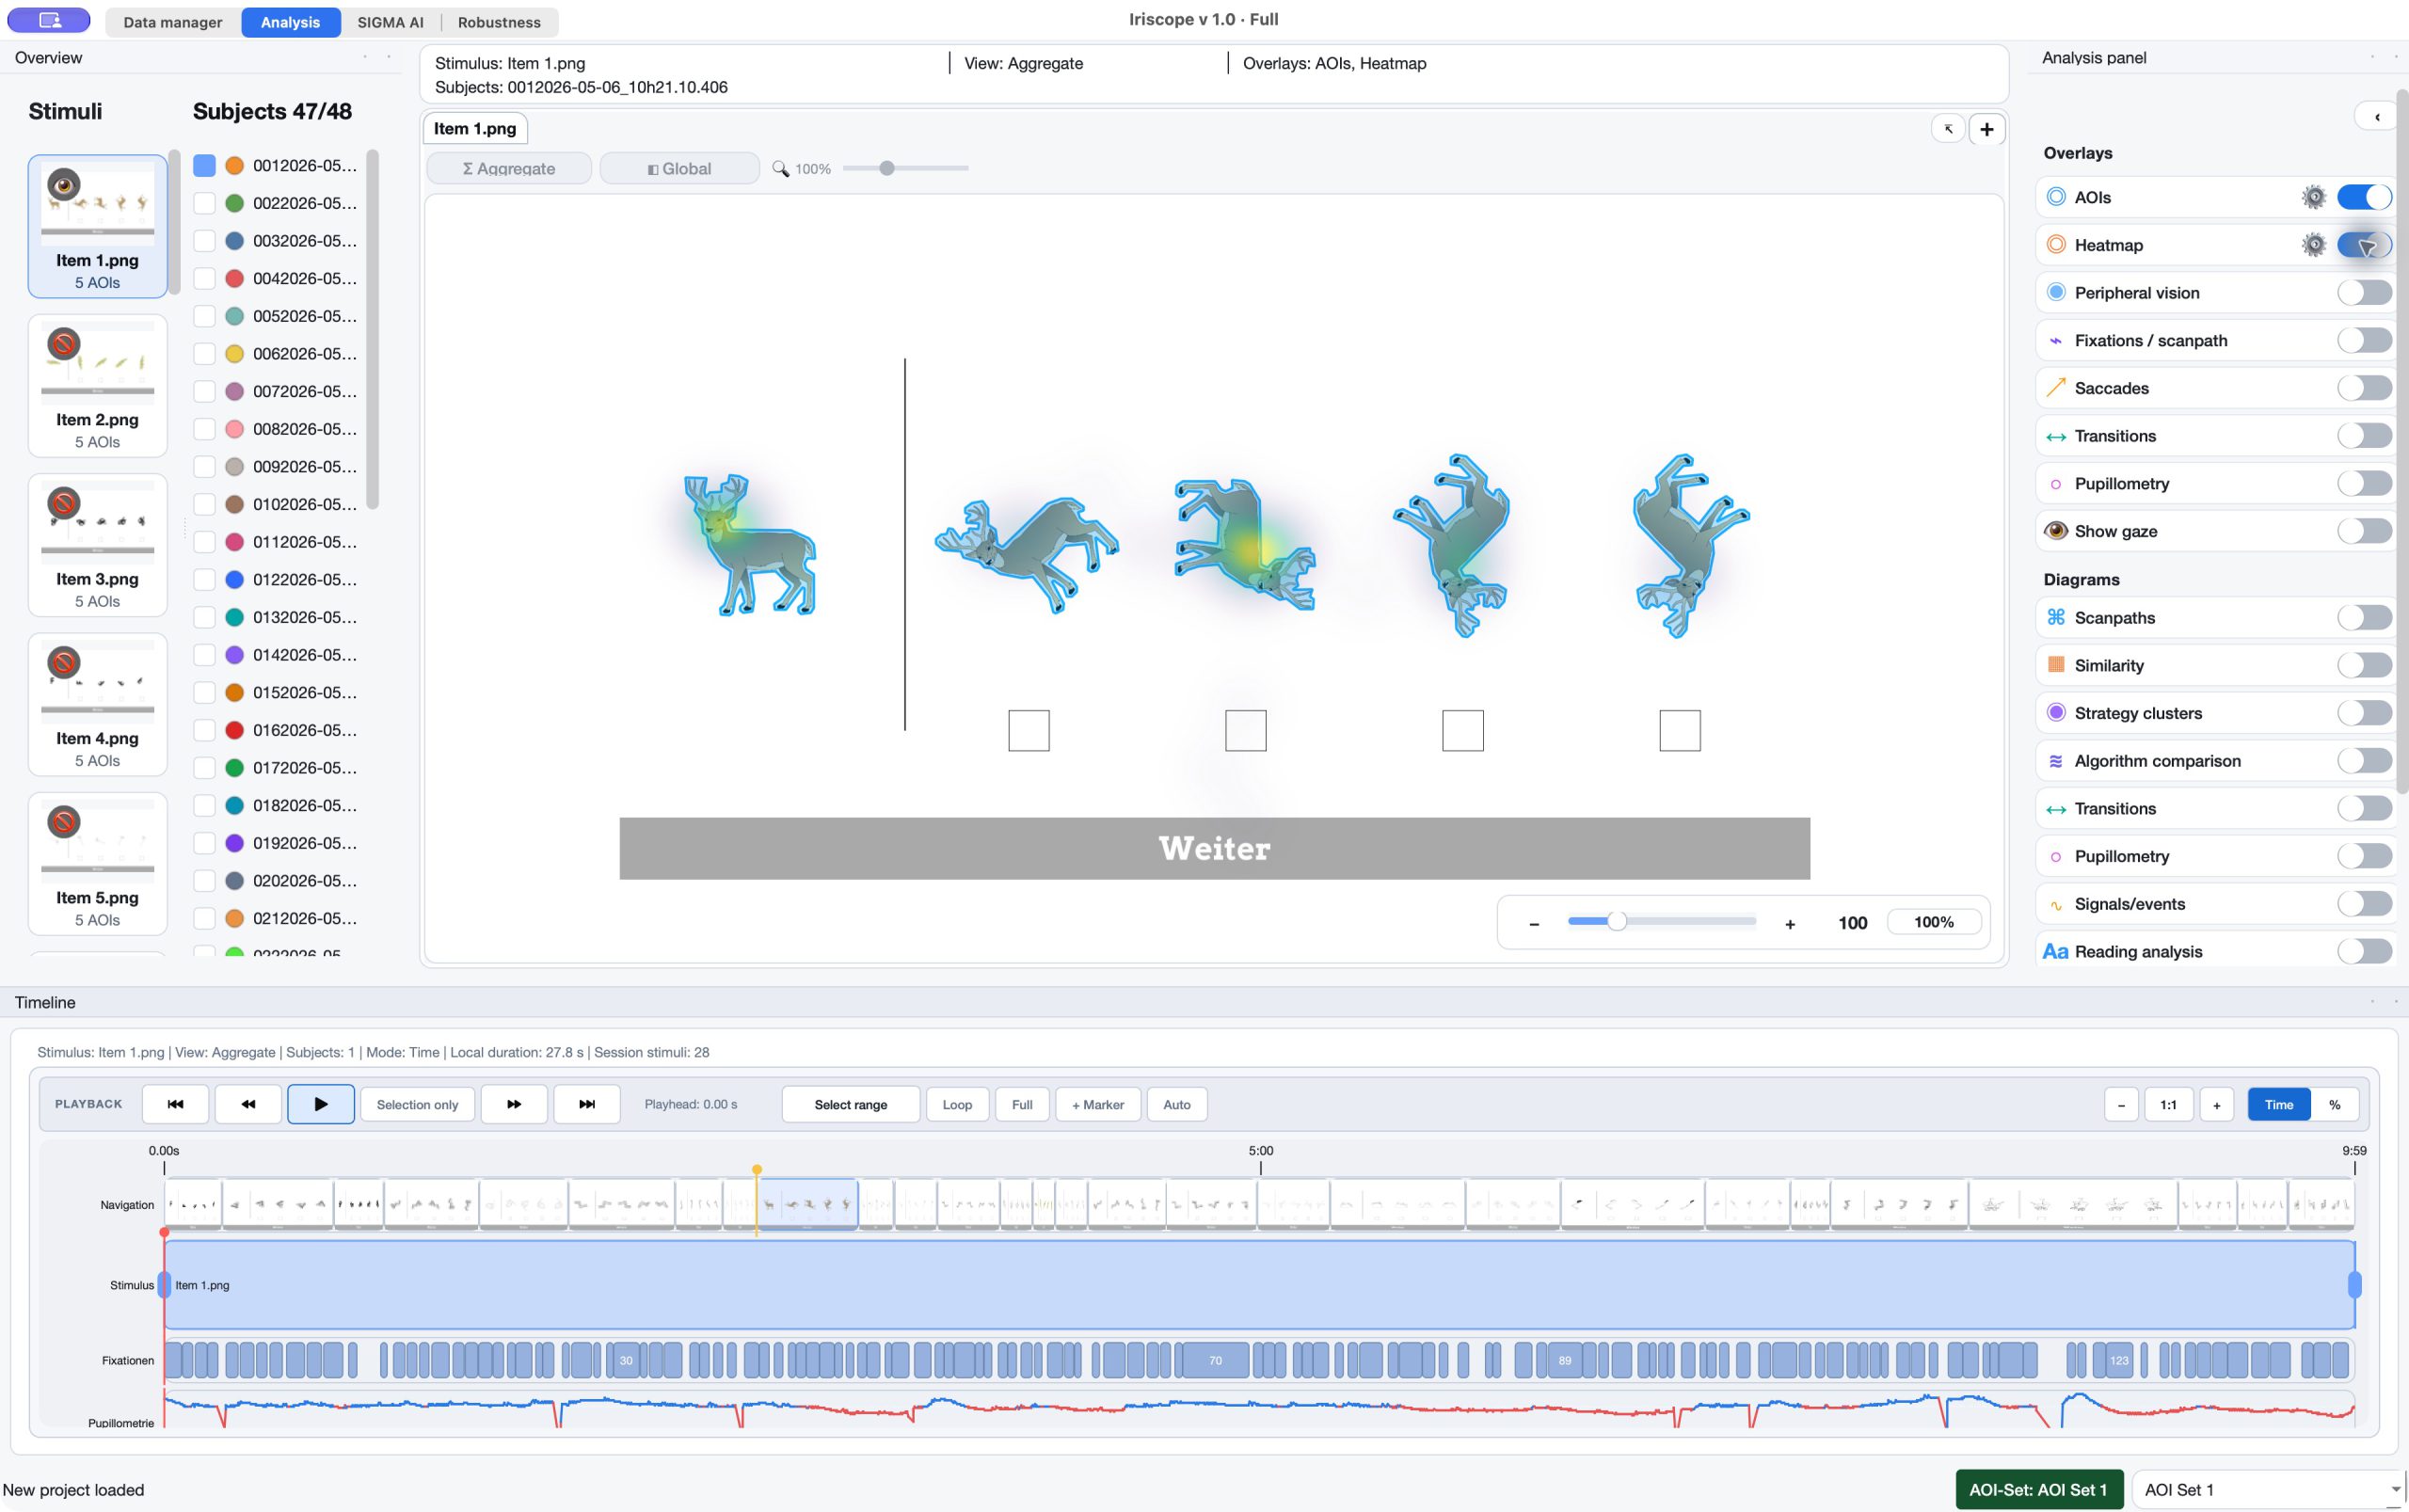Open the Robustness tab

tap(499, 22)
